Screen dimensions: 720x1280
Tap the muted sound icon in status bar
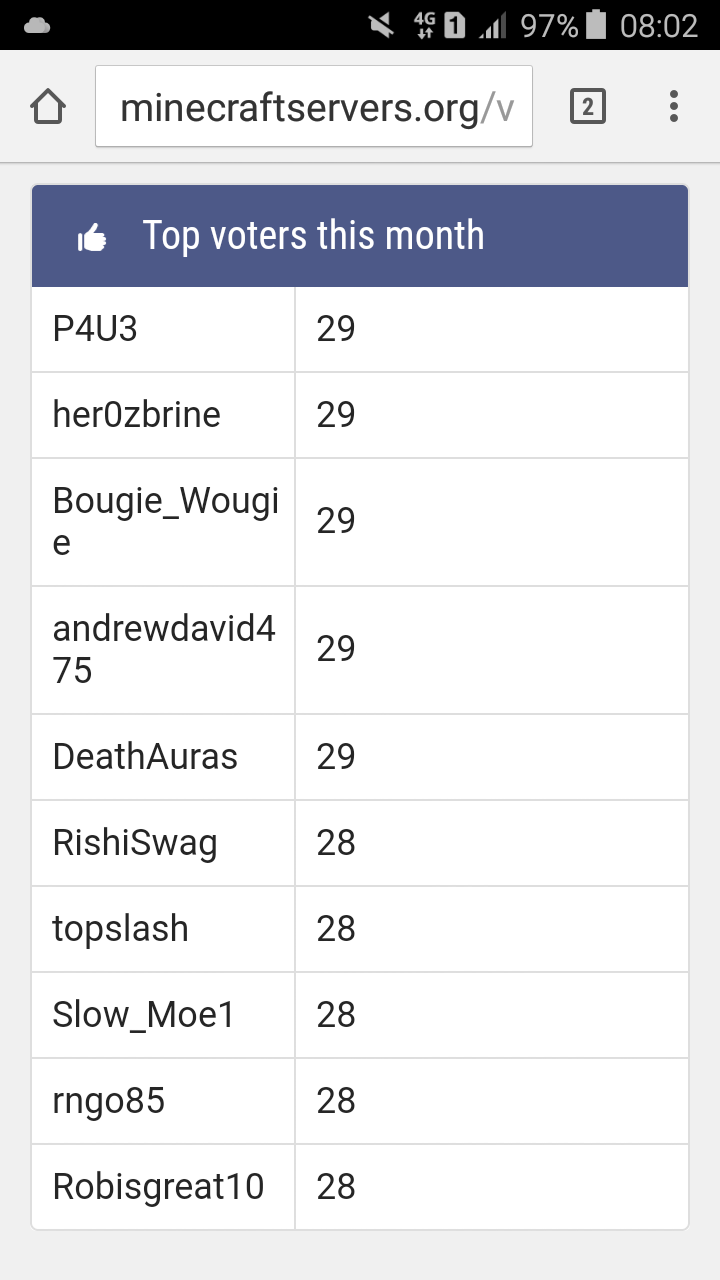[381, 25]
